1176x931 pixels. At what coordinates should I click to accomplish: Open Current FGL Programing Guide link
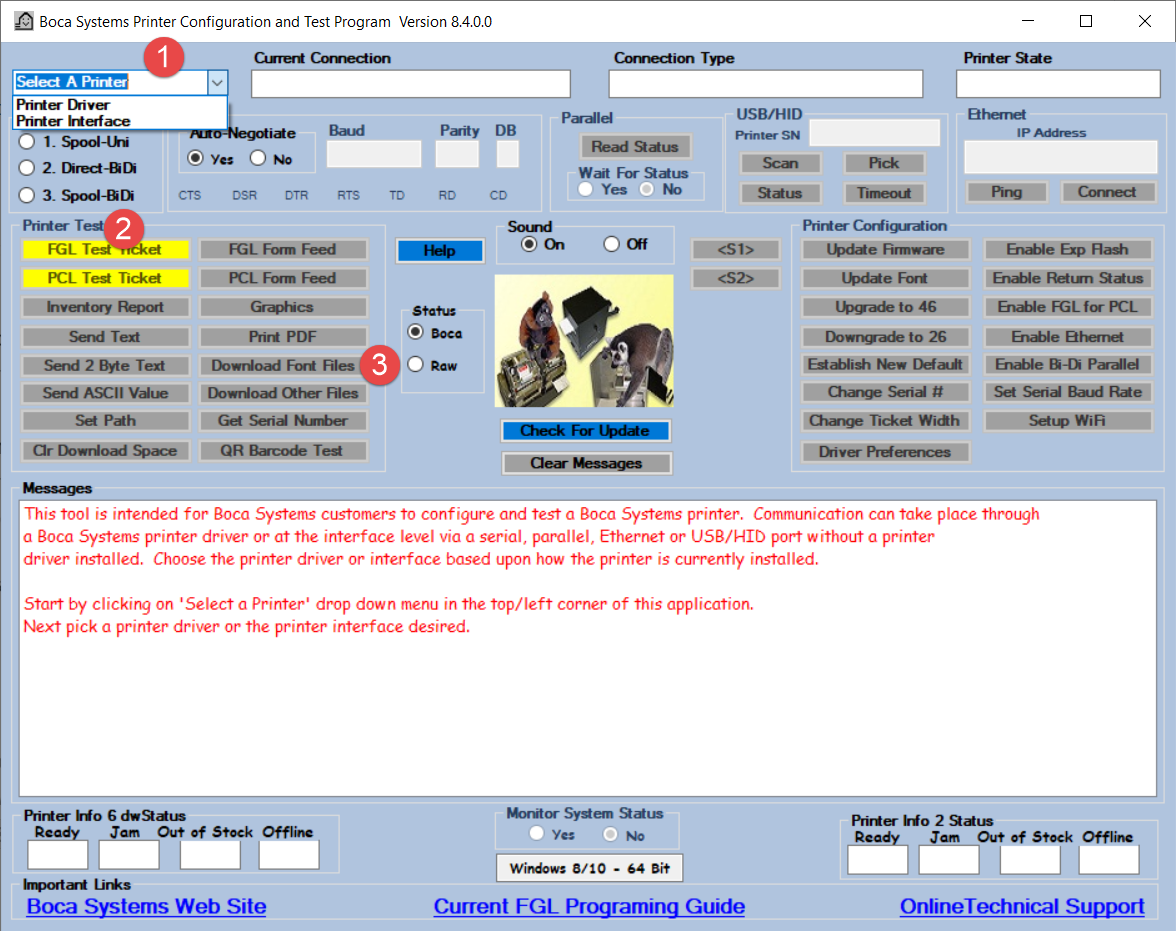pyautogui.click(x=590, y=906)
